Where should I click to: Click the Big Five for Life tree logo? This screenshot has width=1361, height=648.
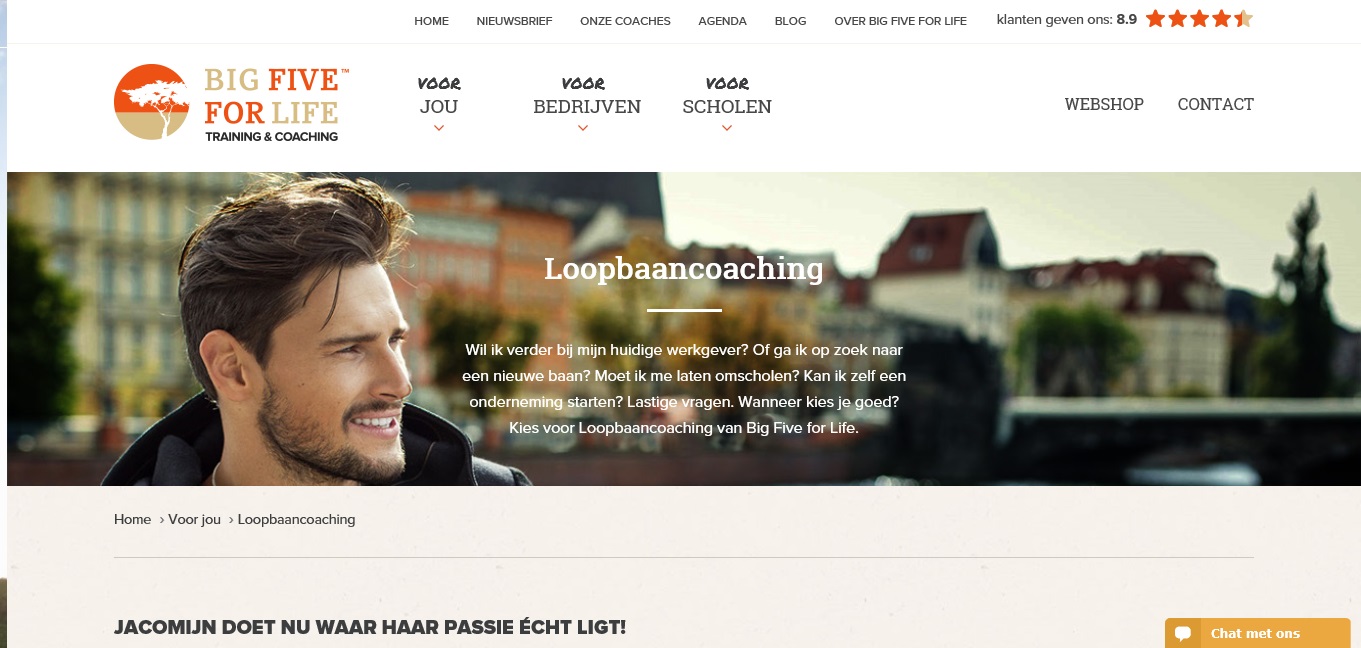pyautogui.click(x=151, y=102)
